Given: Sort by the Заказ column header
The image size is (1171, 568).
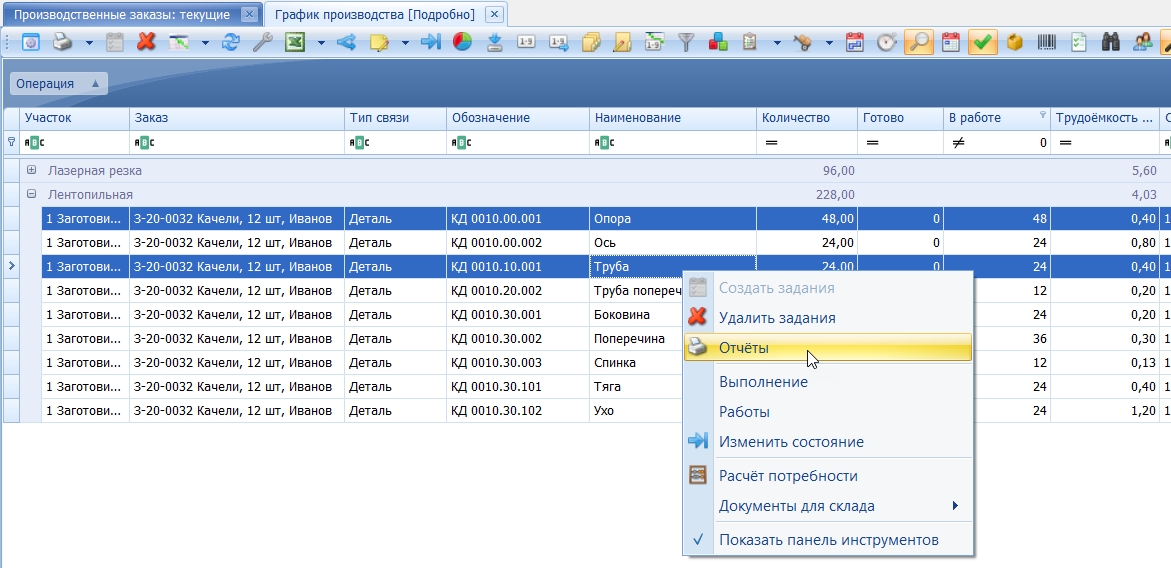Looking at the screenshot, I should pos(237,118).
